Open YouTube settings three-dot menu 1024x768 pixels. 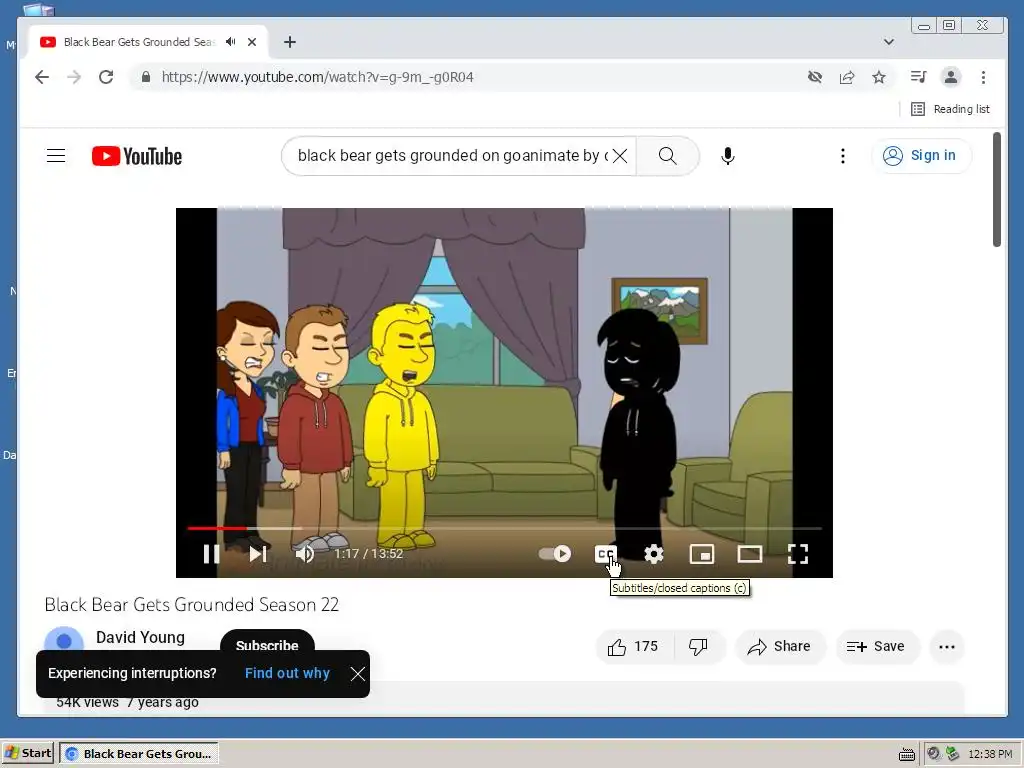pos(843,155)
